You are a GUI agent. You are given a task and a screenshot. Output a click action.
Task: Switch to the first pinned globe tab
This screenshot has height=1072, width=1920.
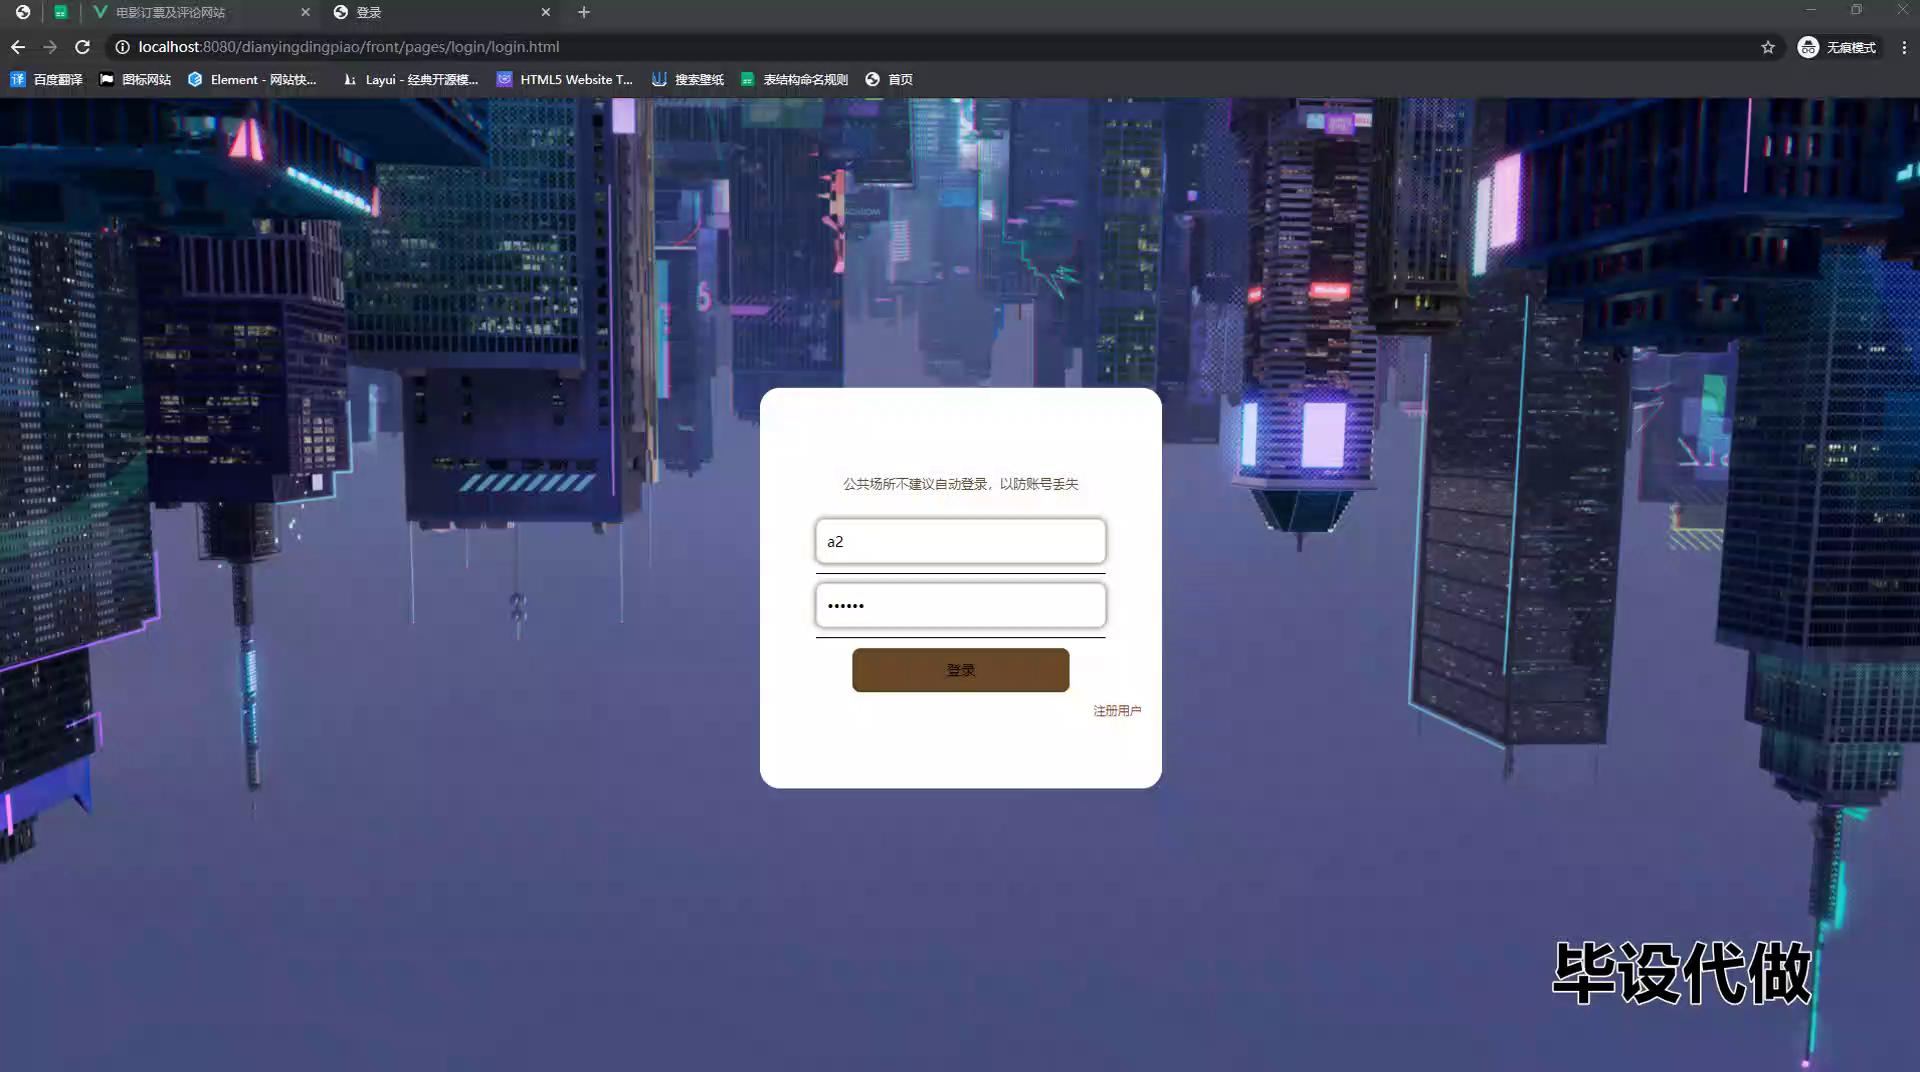(22, 12)
